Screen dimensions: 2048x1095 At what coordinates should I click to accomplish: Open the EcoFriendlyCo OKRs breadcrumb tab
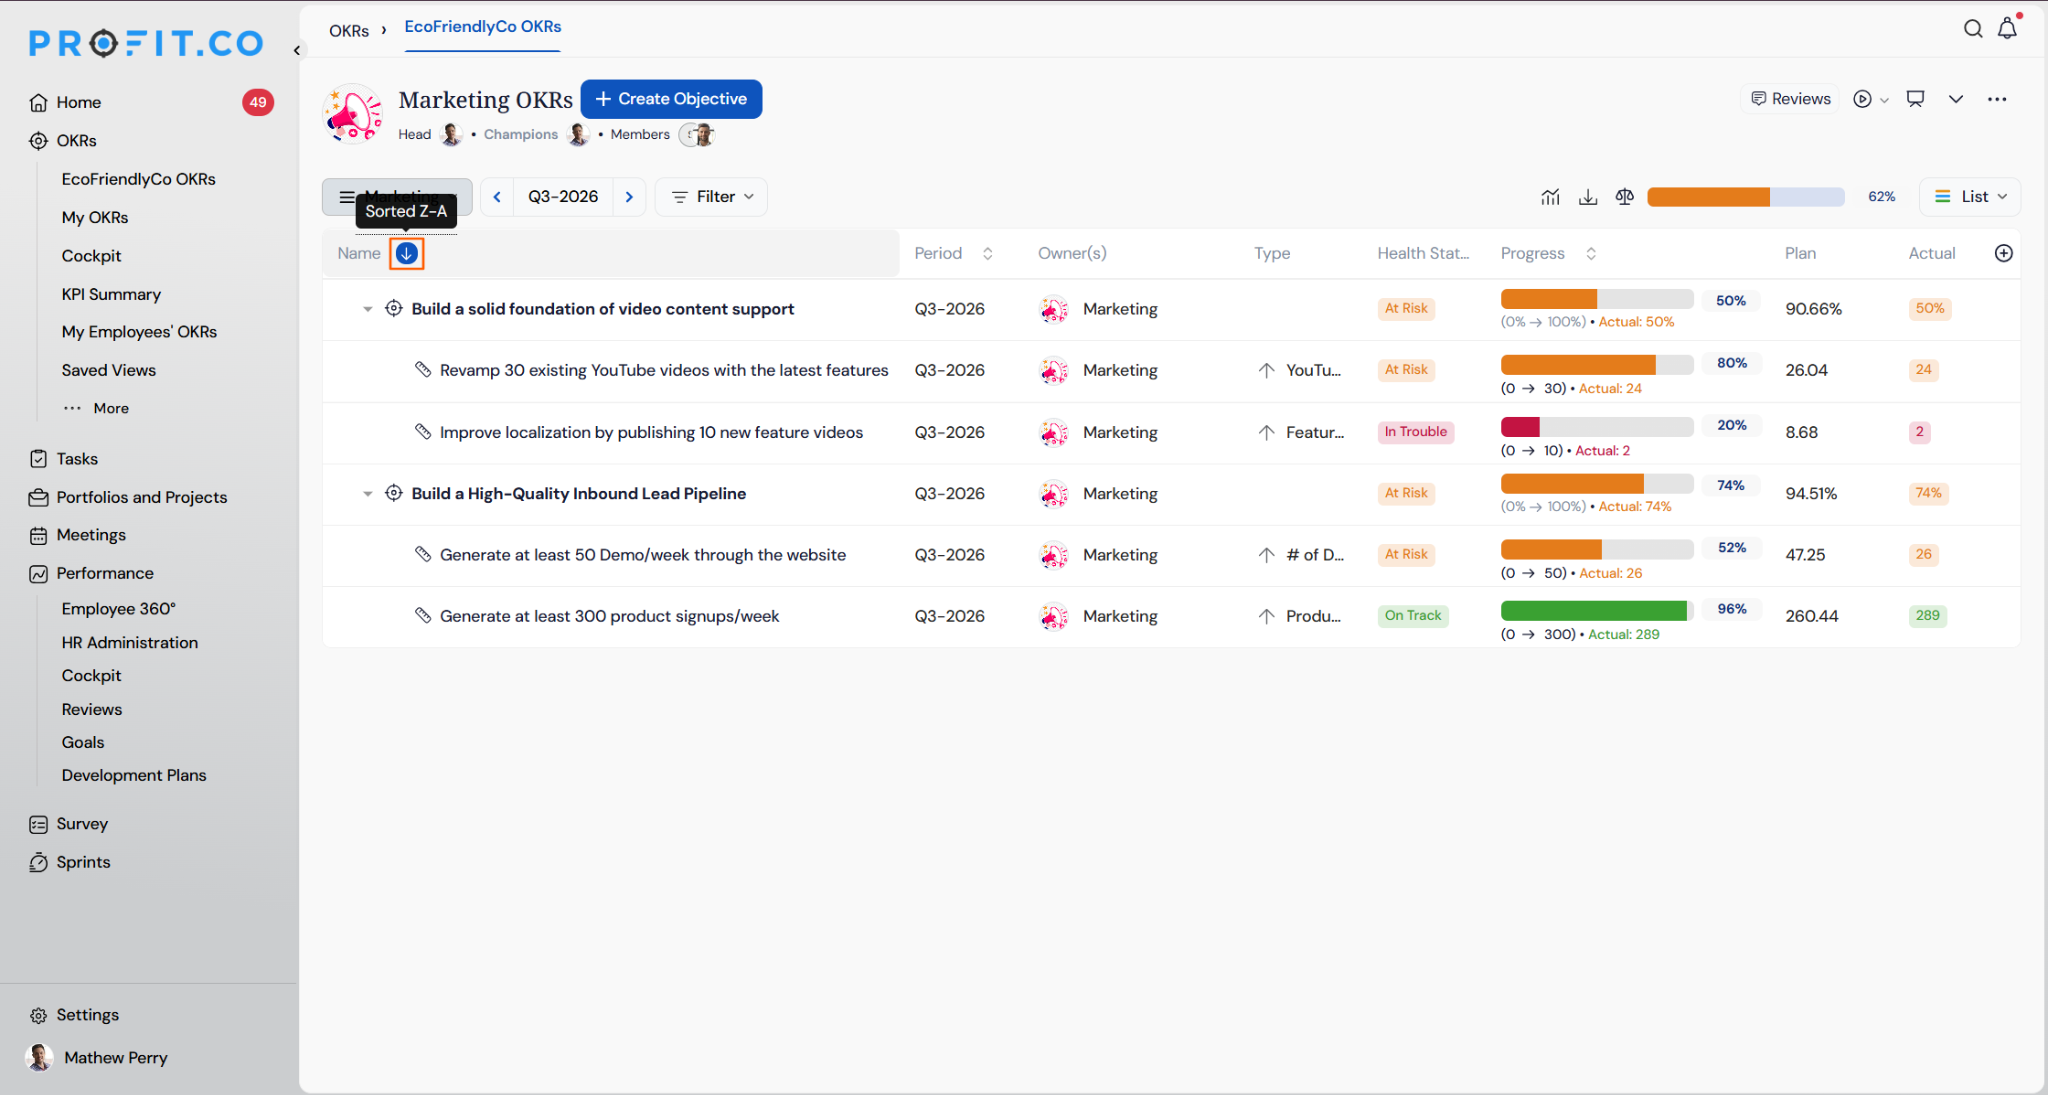click(x=482, y=27)
